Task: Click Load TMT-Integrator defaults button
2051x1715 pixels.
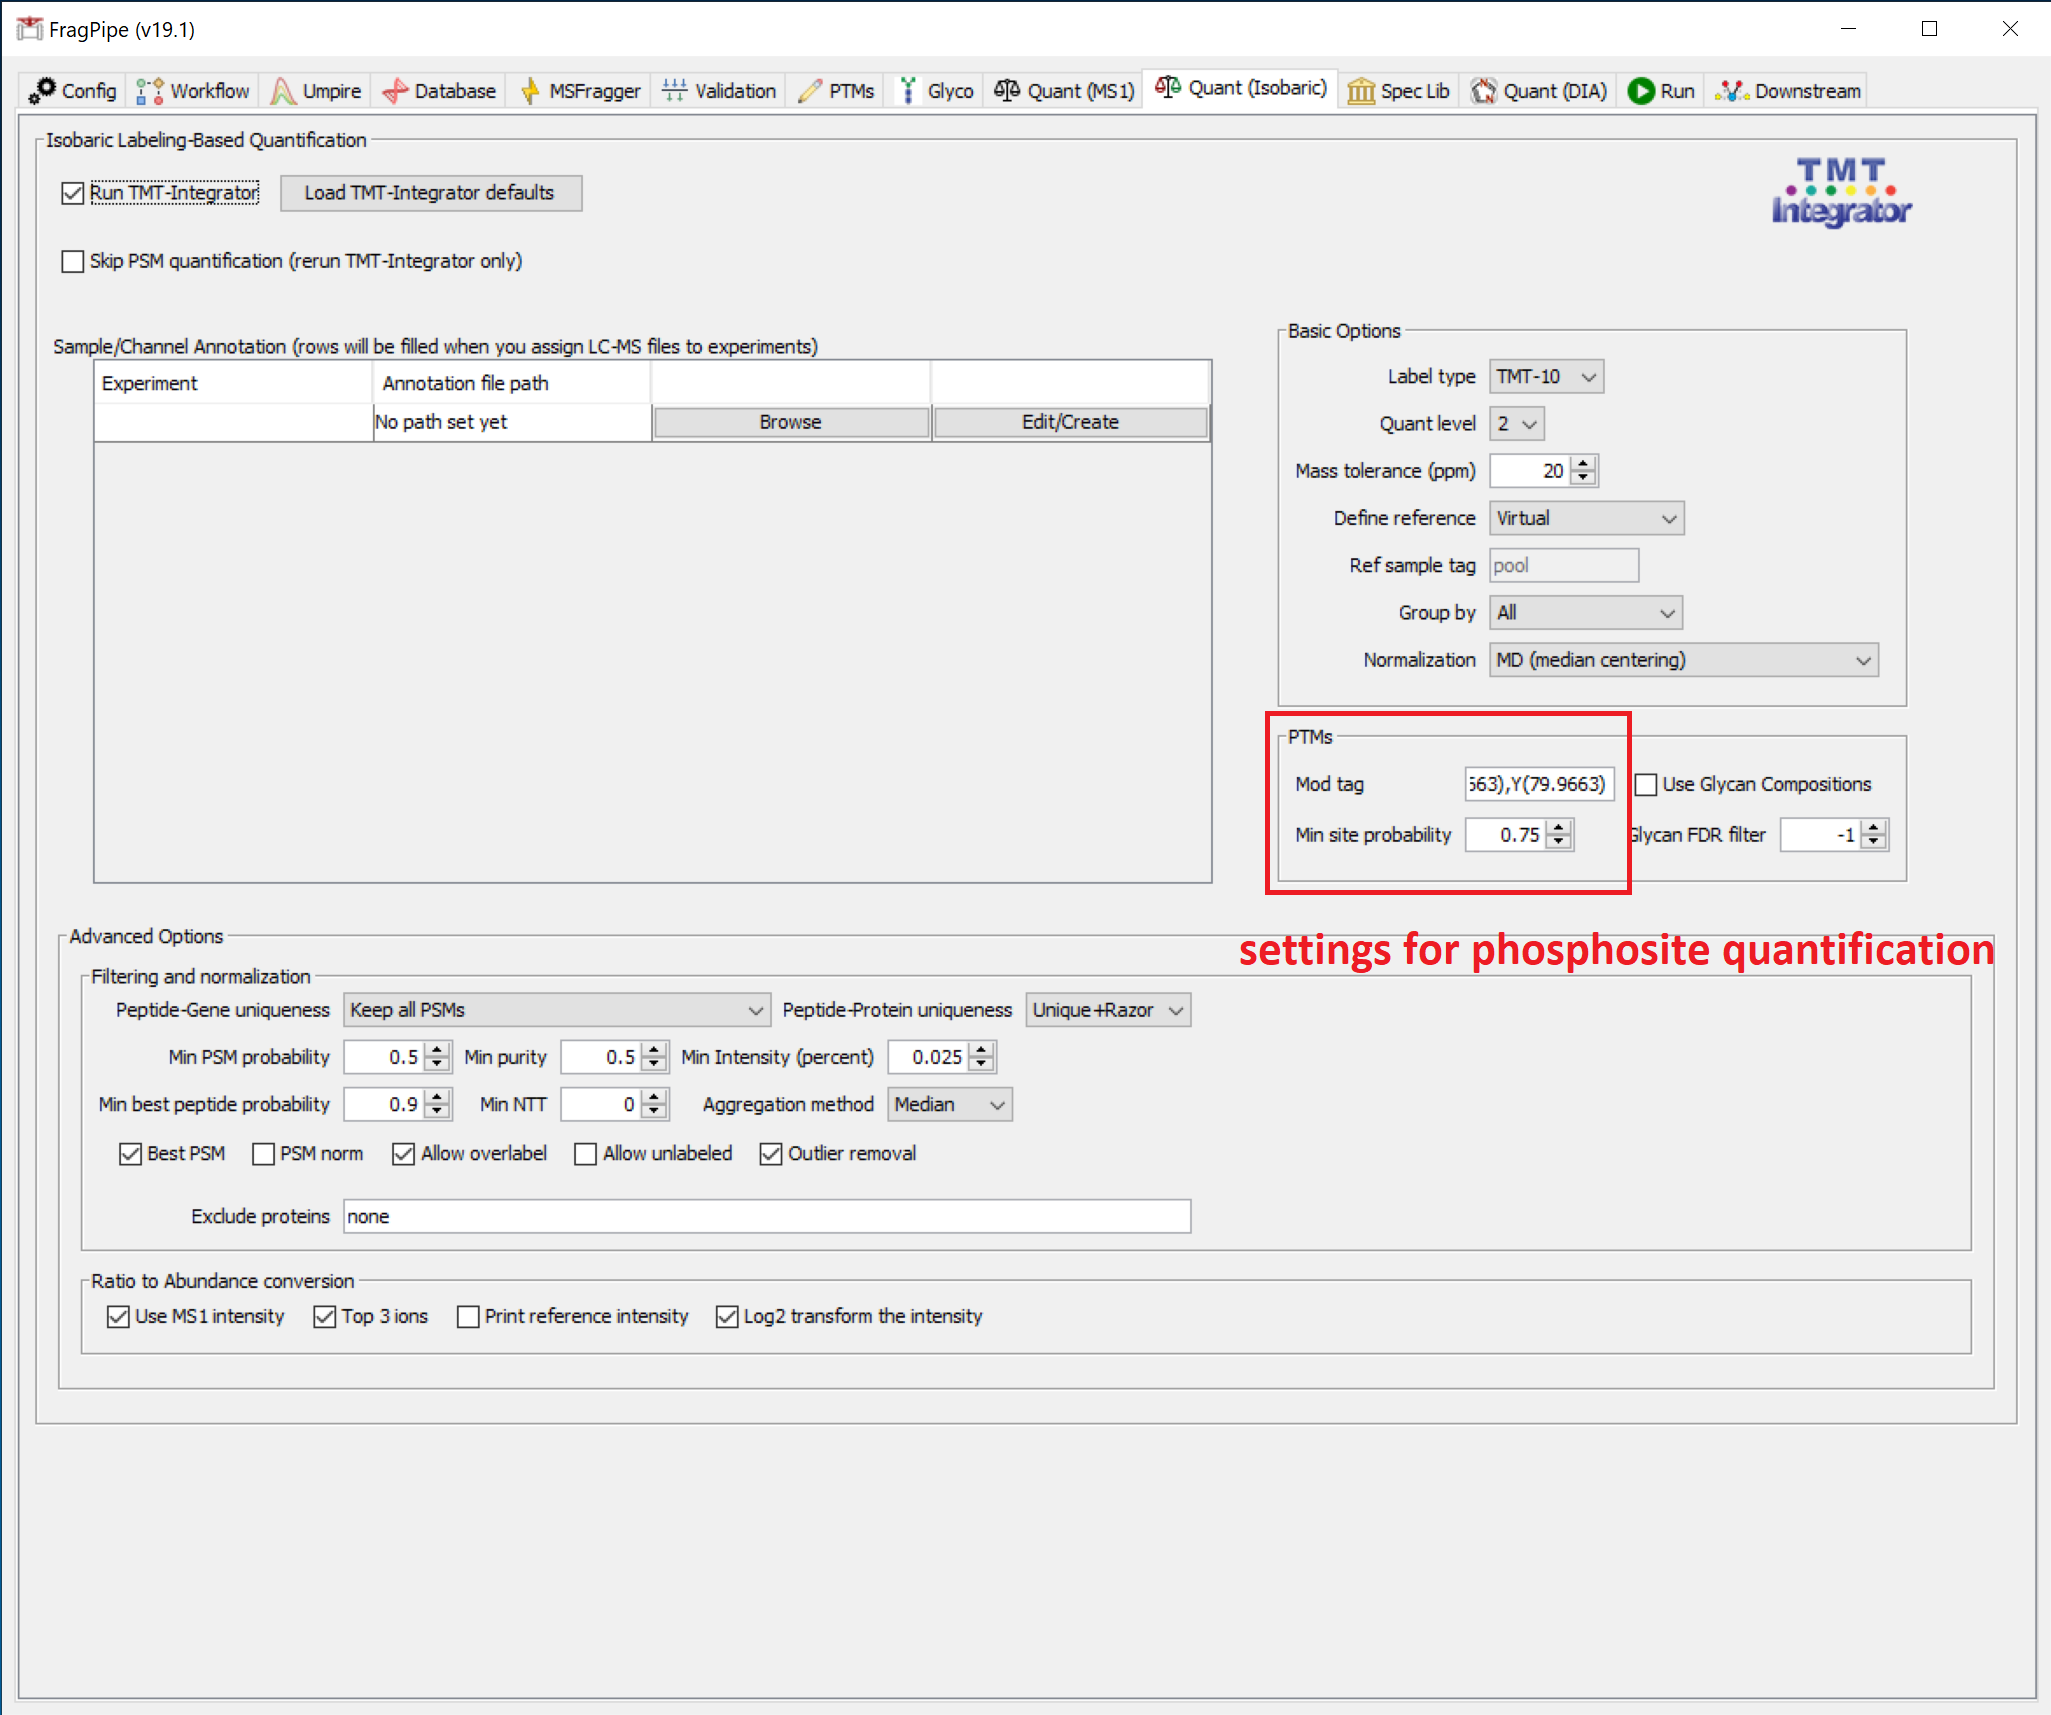Action: [430, 193]
